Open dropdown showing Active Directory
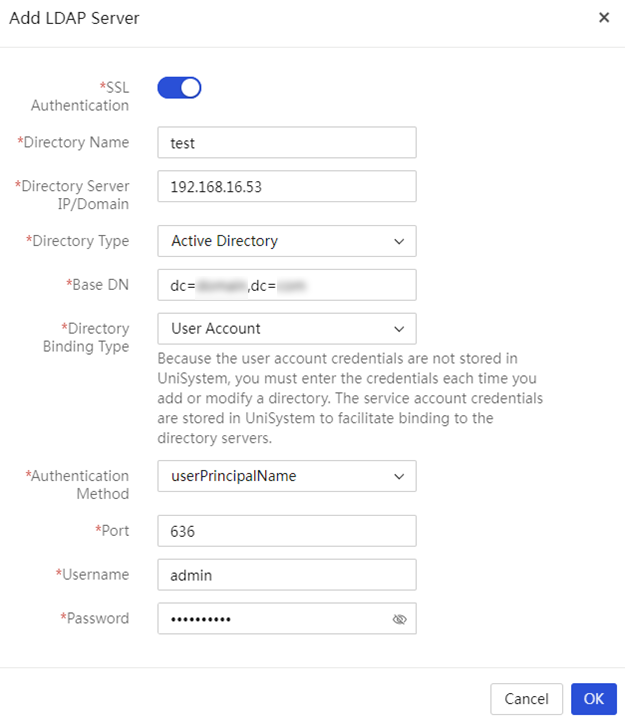625x722 pixels. (x=287, y=241)
